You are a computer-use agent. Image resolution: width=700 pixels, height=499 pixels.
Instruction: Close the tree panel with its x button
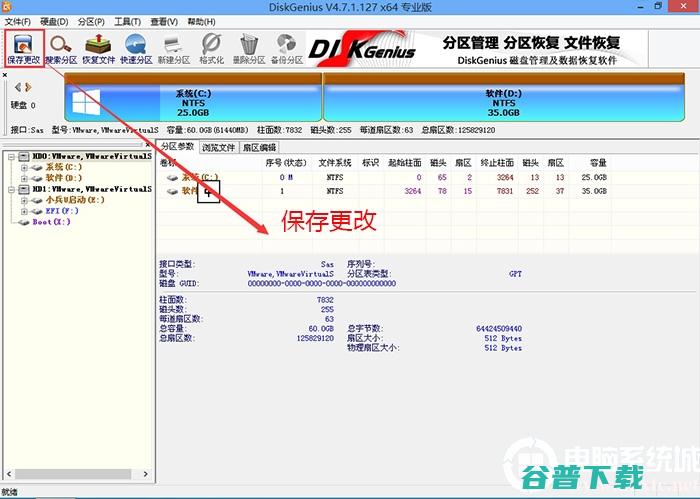148,145
